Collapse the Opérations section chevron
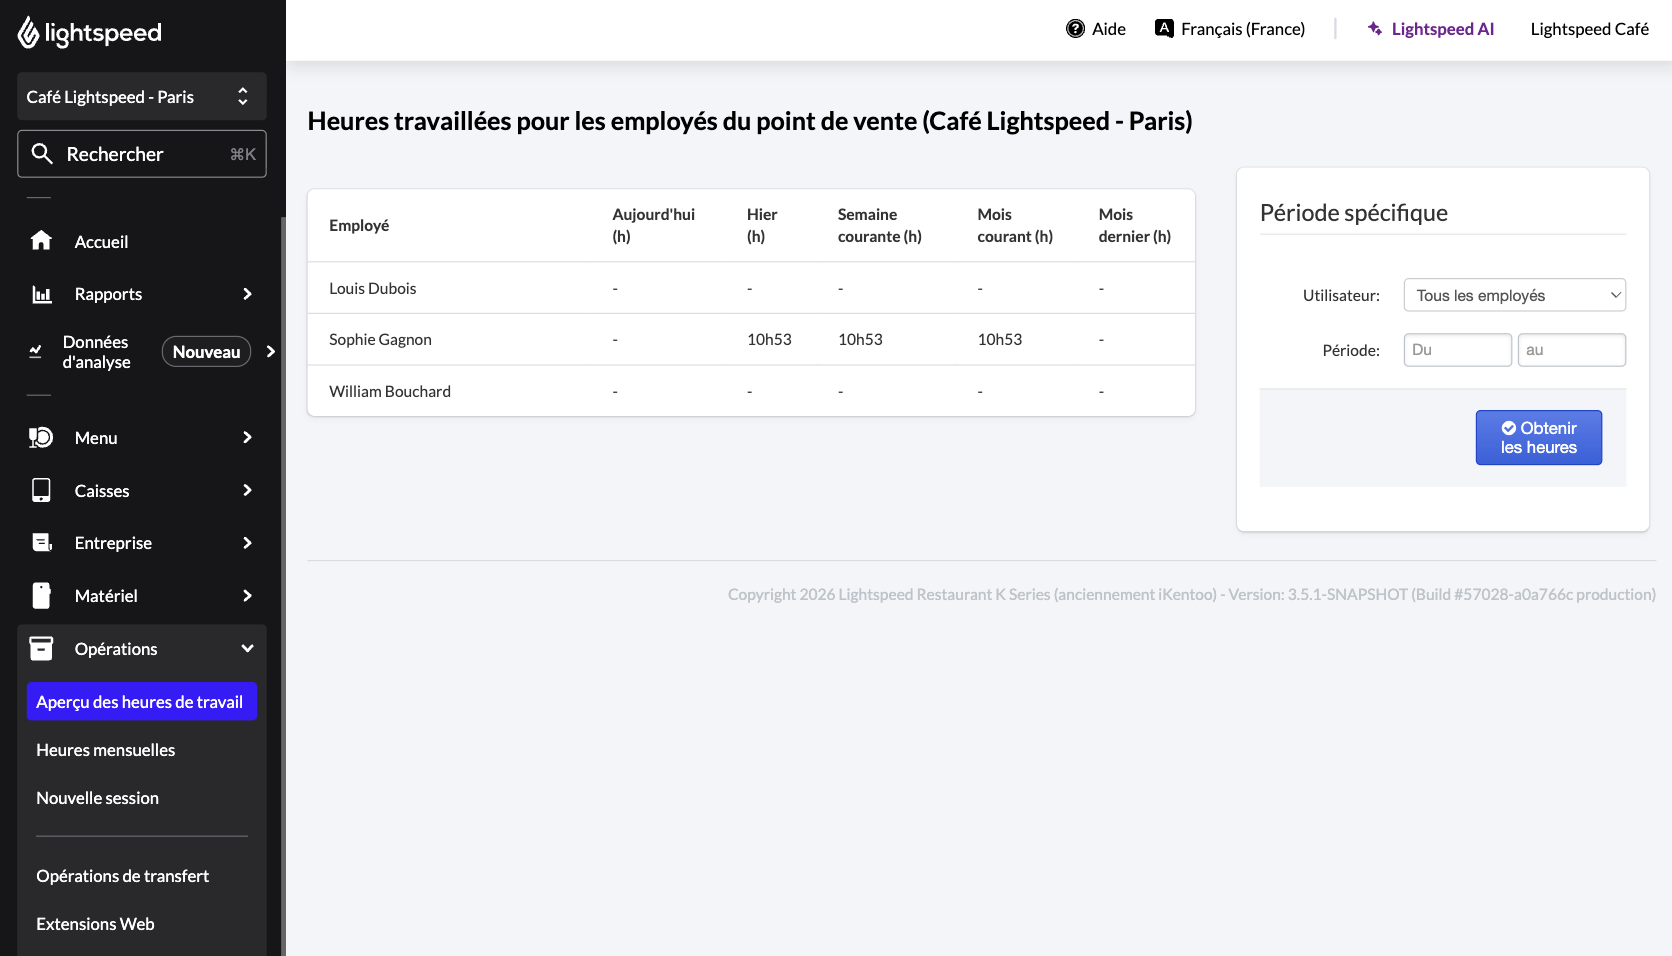This screenshot has height=956, width=1672. click(247, 648)
